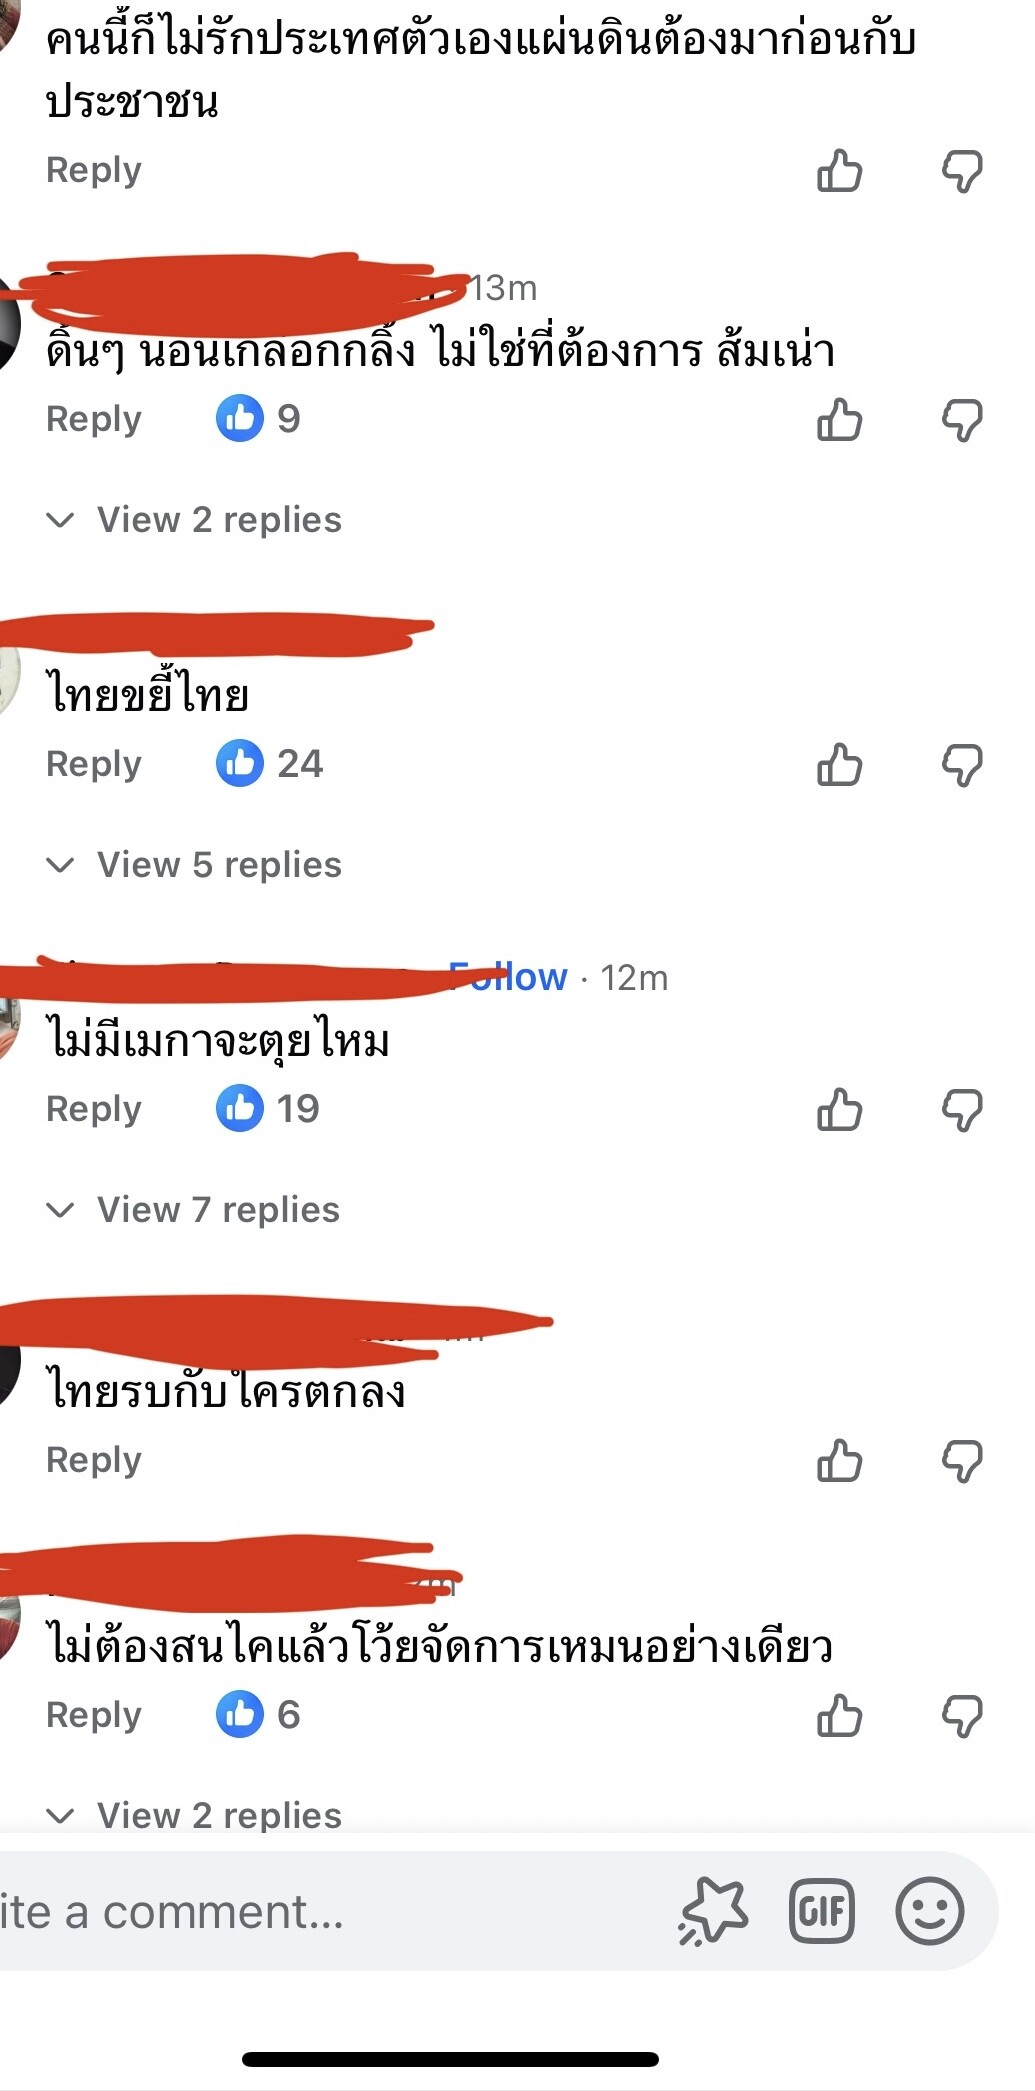Open the emoji smiley picker
Screen dimensions: 1035x2091
pos(930,1911)
